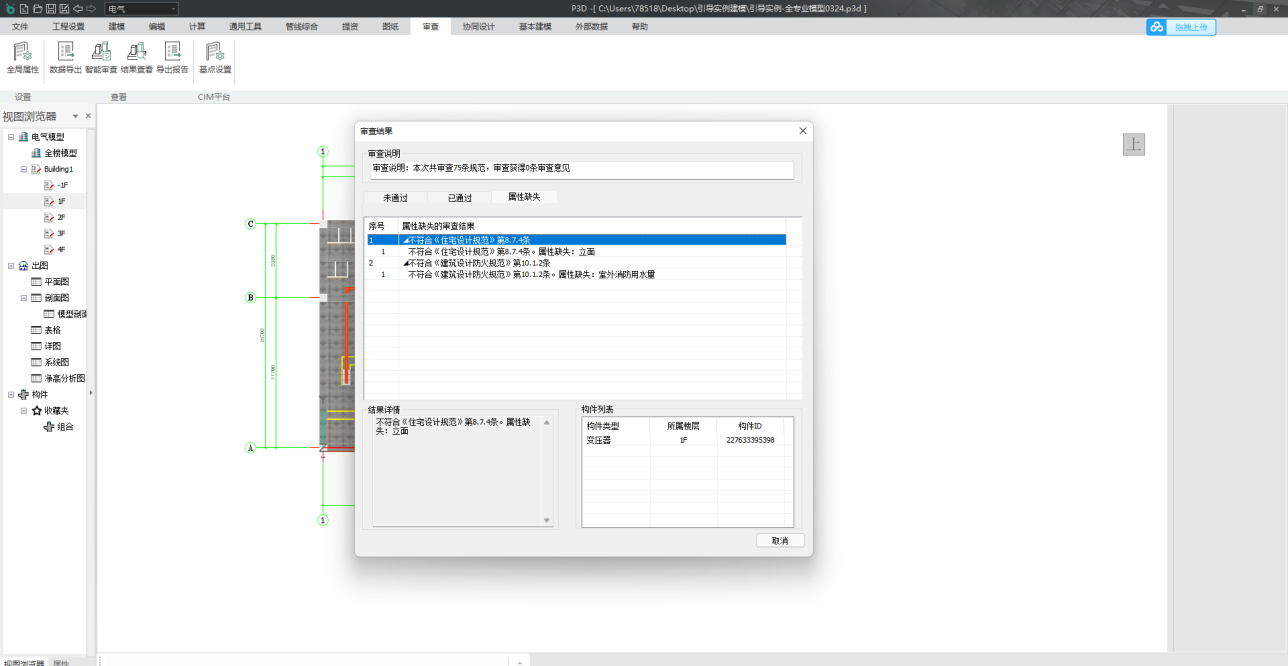Click the 数据导出 ribbon icon

[x=66, y=58]
